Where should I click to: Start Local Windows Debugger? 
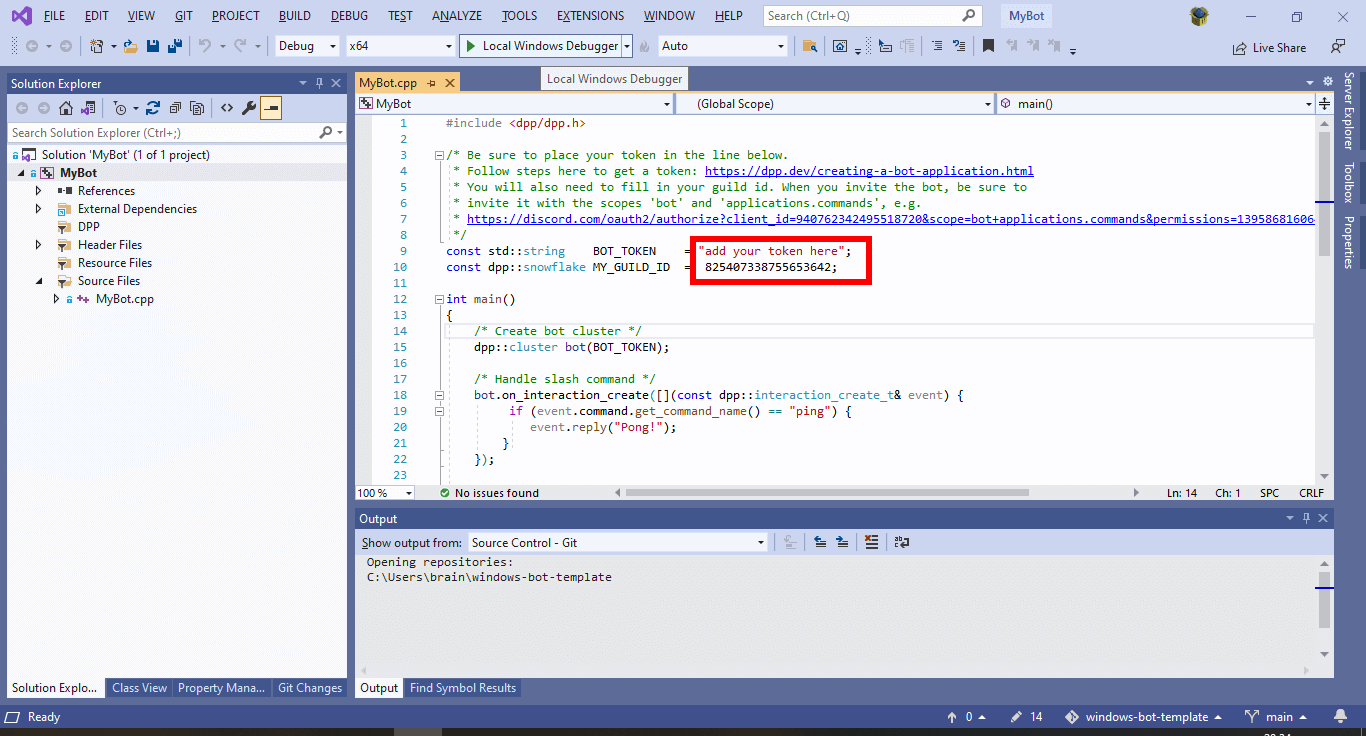(x=539, y=46)
